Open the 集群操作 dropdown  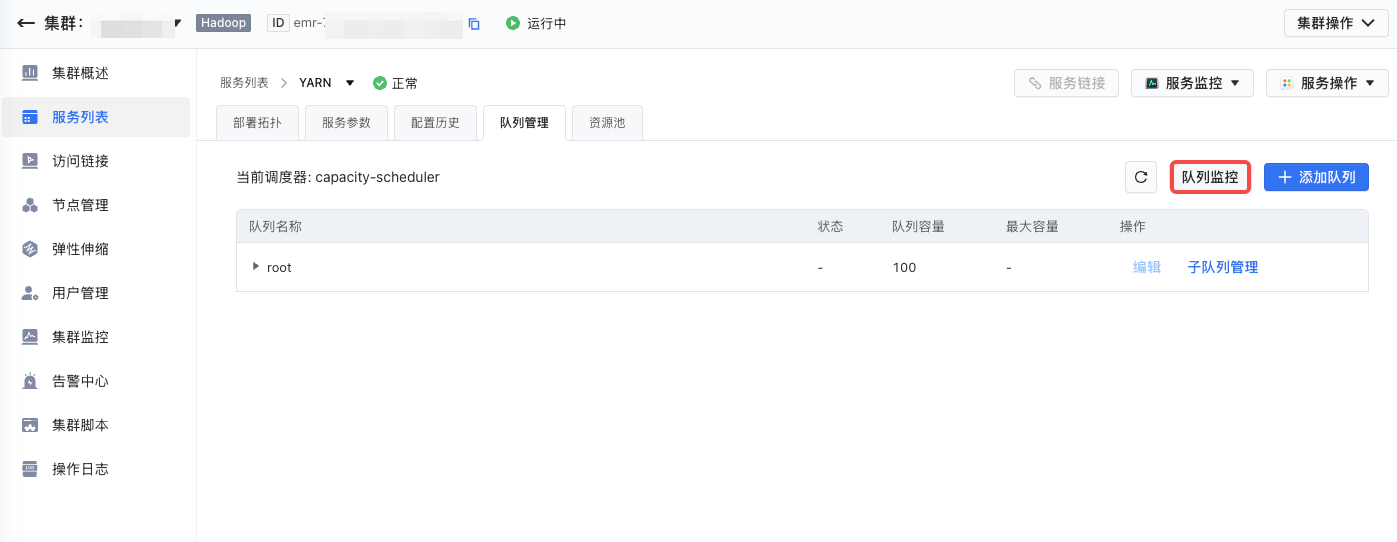coord(1336,23)
